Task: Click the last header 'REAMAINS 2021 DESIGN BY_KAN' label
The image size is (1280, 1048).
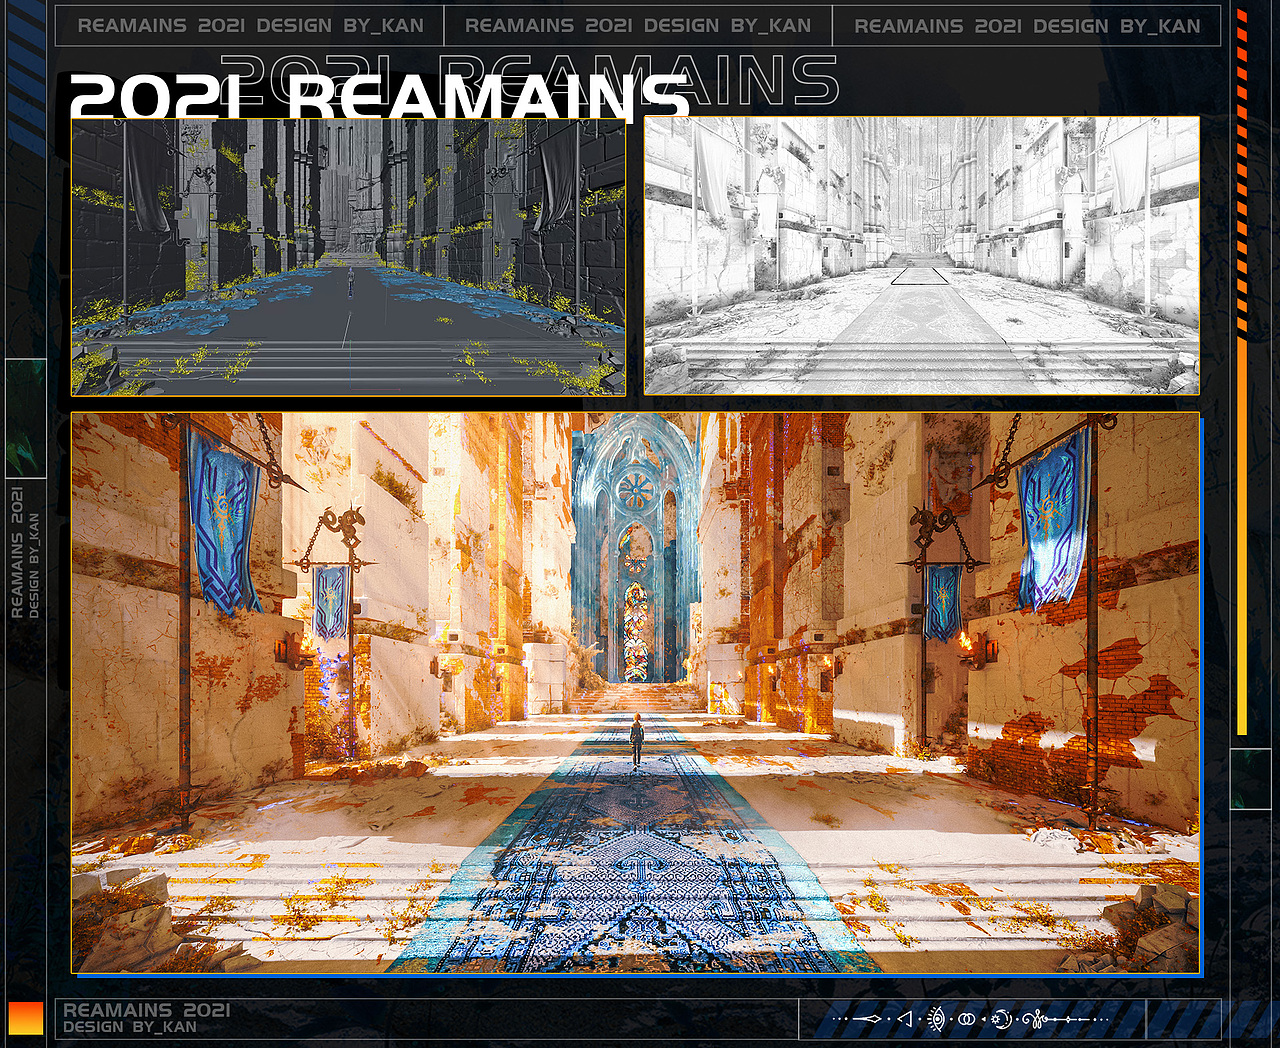Action: pos(1027,25)
